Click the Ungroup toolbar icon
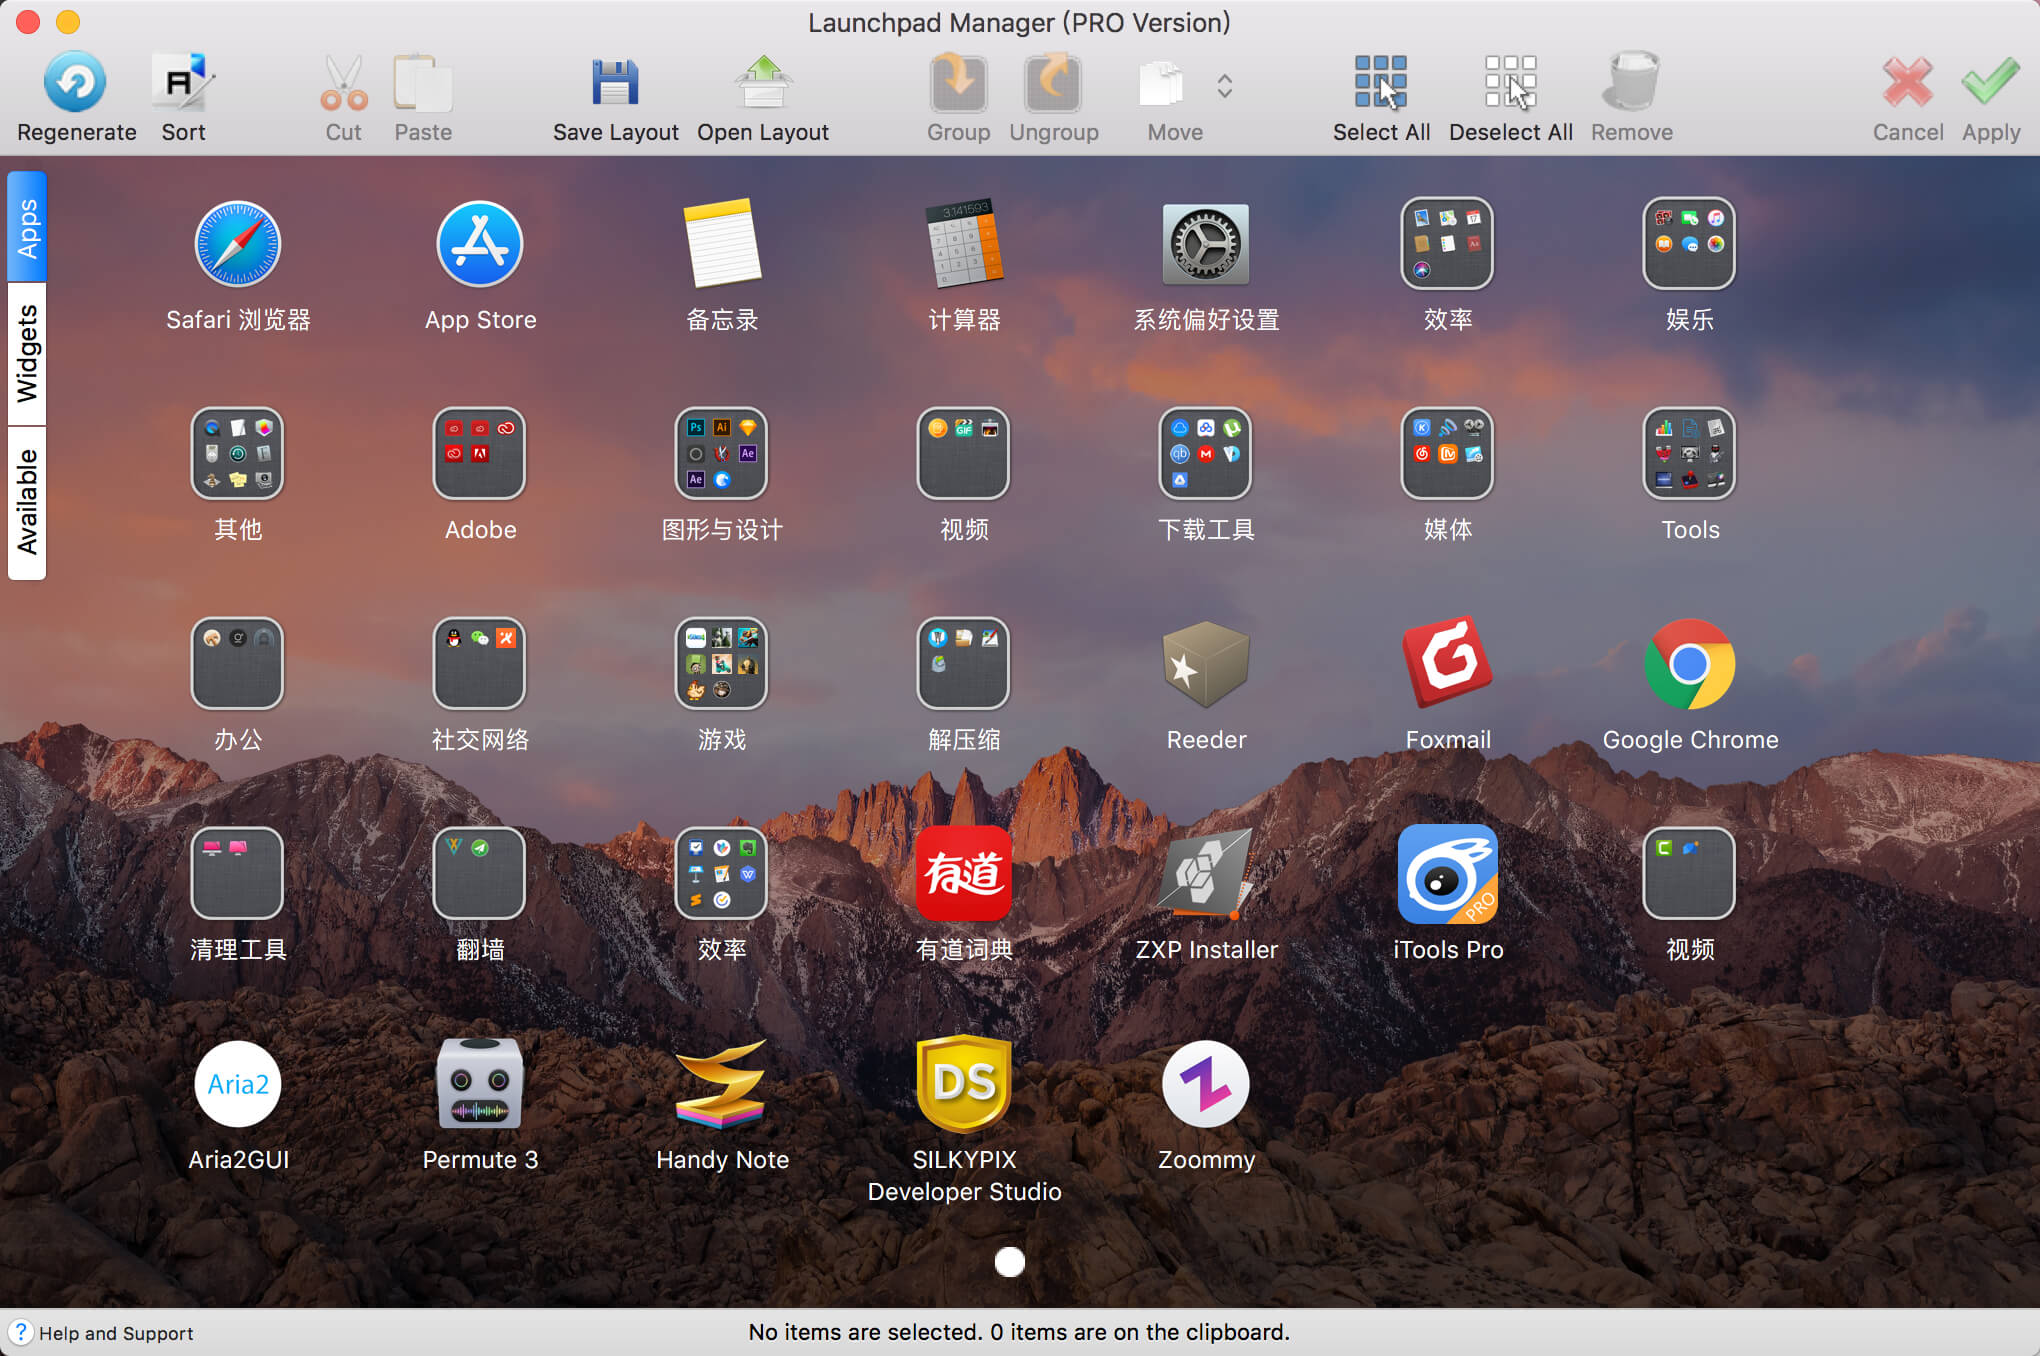The image size is (2040, 1356). point(1053,83)
